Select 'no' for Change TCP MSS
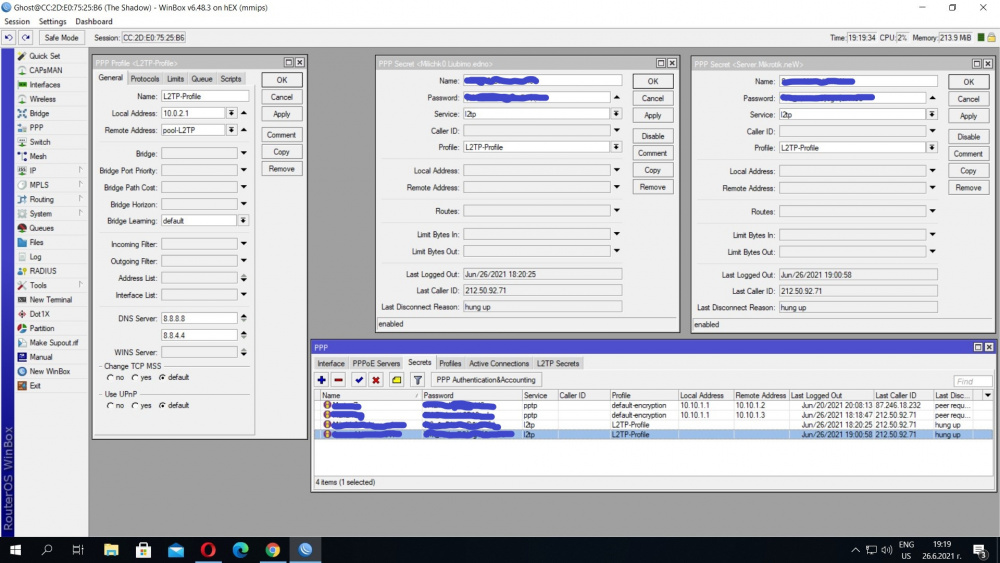Viewport: 1000px width, 563px height. tap(109, 377)
